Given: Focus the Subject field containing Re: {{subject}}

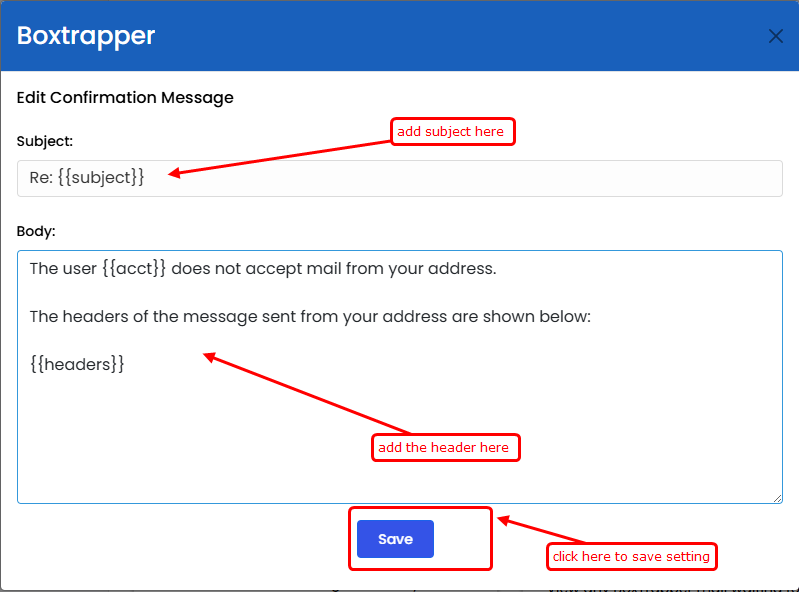Looking at the screenshot, I should click(400, 178).
